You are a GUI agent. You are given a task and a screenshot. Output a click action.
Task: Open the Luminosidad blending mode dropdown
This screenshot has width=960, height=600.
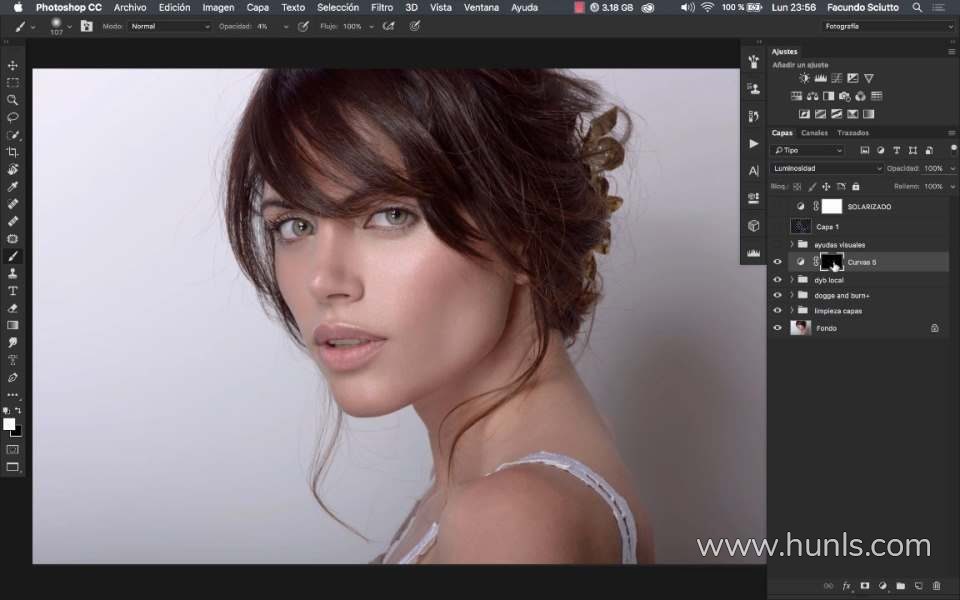pos(826,168)
